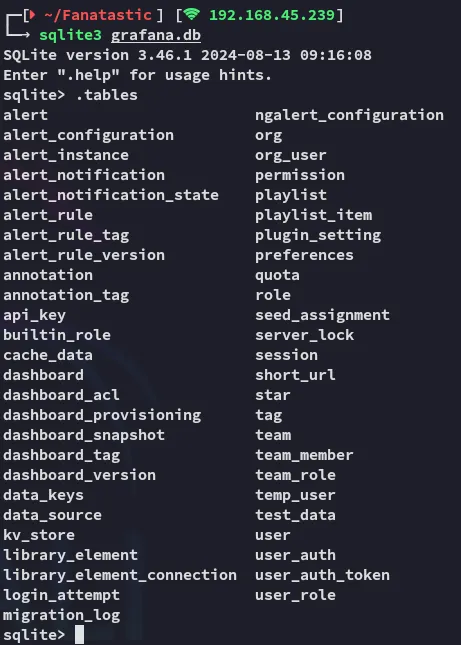The width and height of the screenshot is (461, 645).
Task: Click the IP address 192.168.45.239
Action: point(272,15)
